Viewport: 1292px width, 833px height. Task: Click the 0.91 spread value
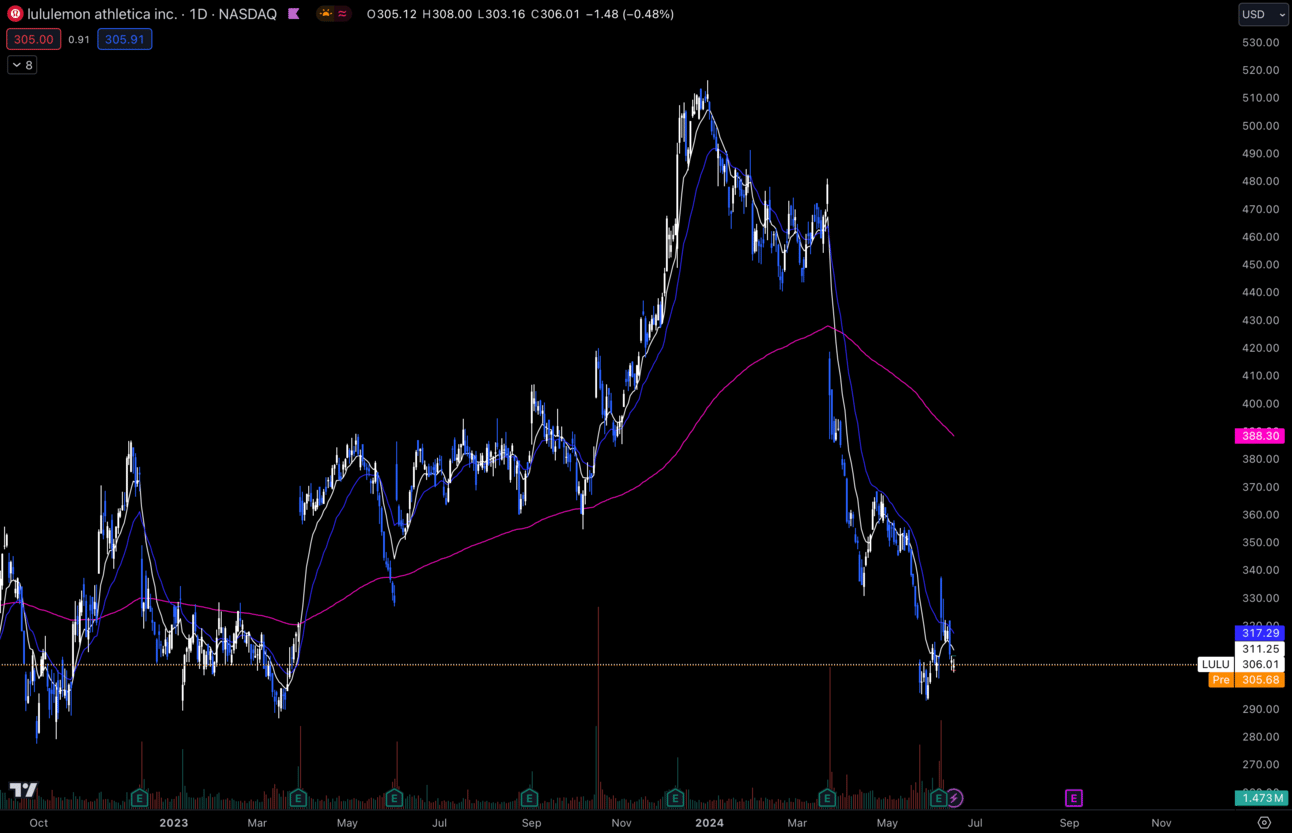79,40
